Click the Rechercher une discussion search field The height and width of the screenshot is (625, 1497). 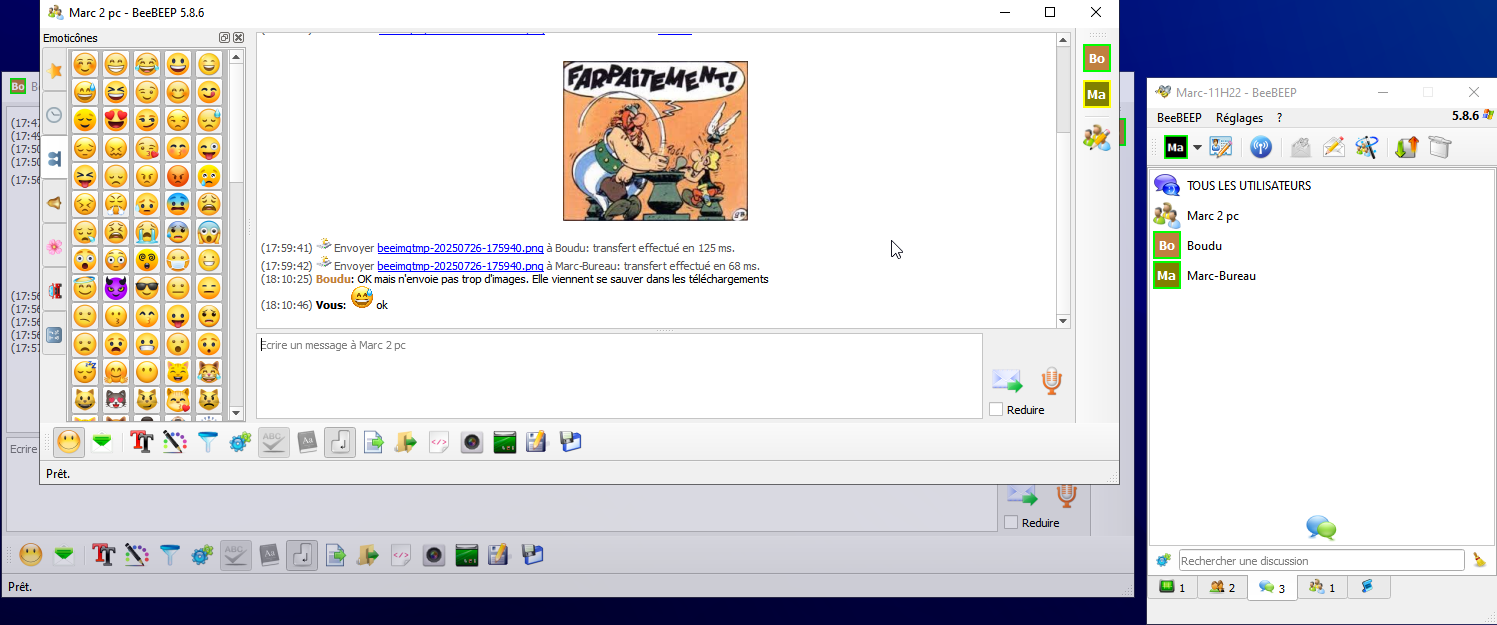pyautogui.click(x=1321, y=561)
